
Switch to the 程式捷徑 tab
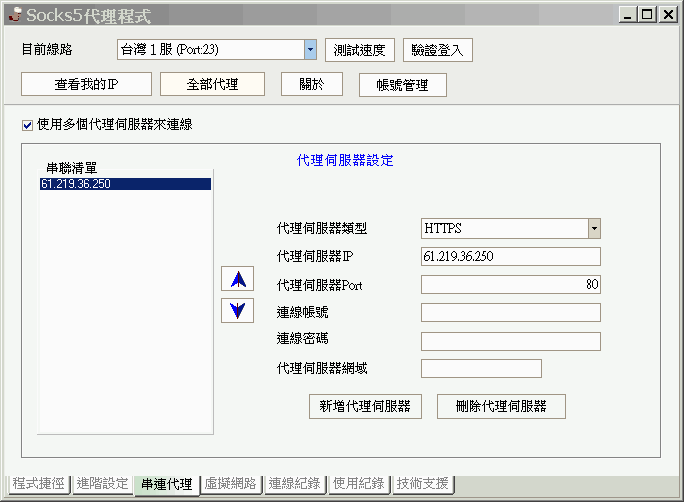[x=38, y=484]
